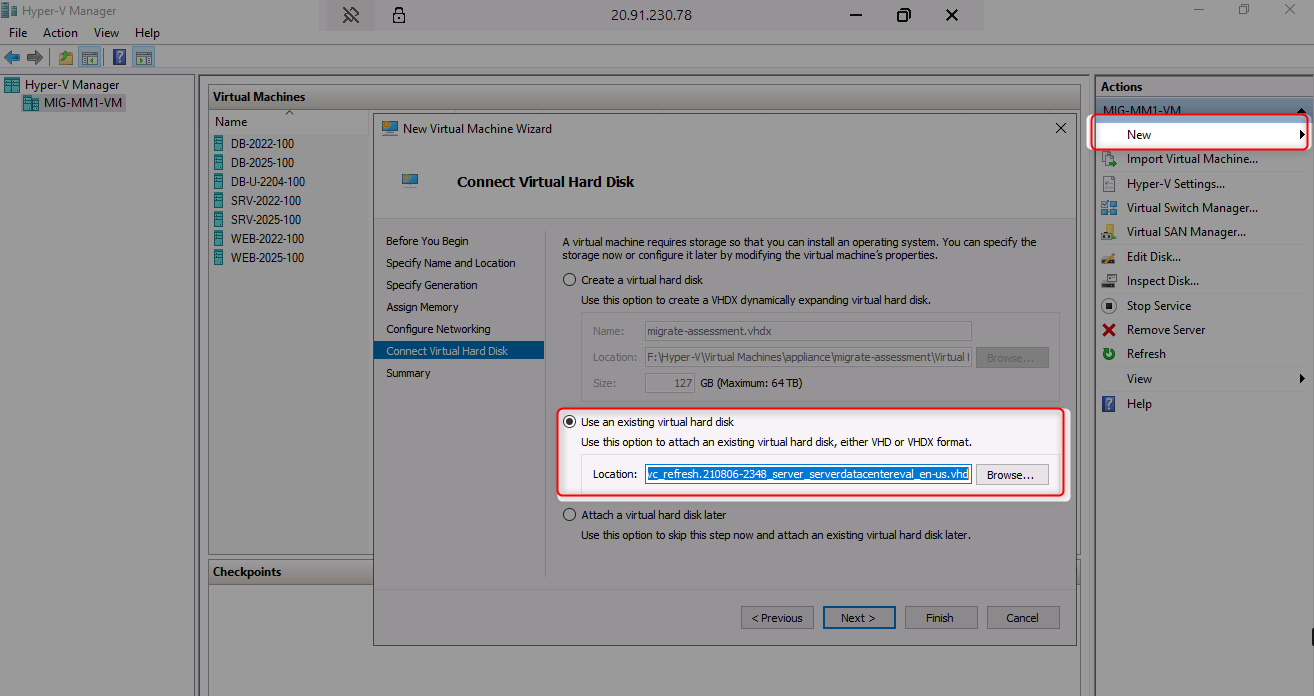Click the Previous button
The image size is (1314, 696).
tap(777, 618)
